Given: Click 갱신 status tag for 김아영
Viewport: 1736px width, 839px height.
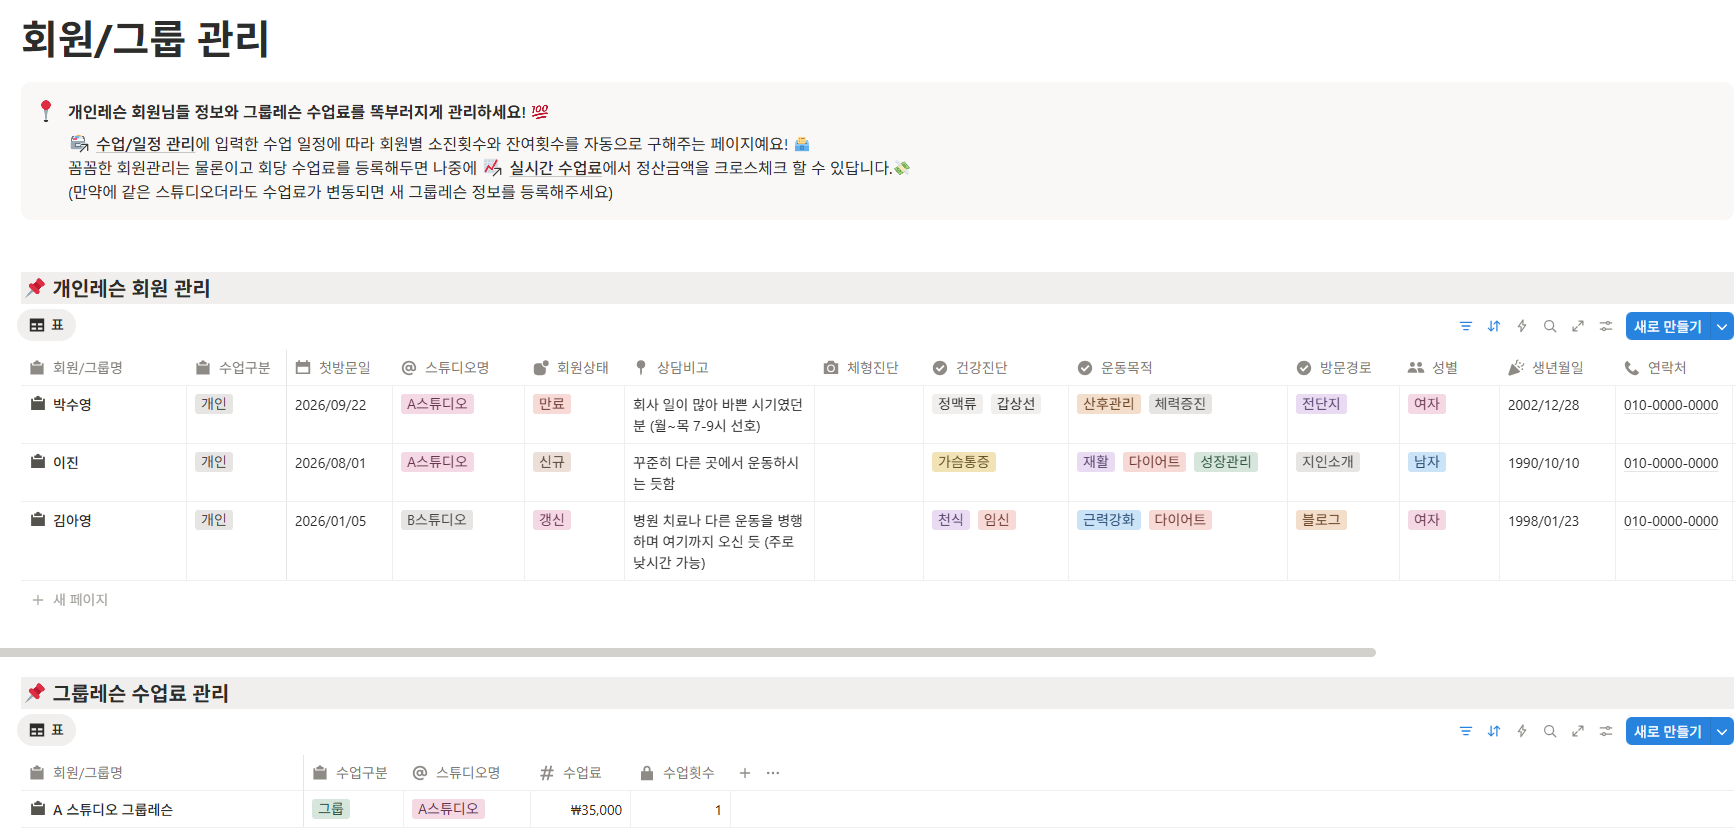Looking at the screenshot, I should pyautogui.click(x=552, y=520).
